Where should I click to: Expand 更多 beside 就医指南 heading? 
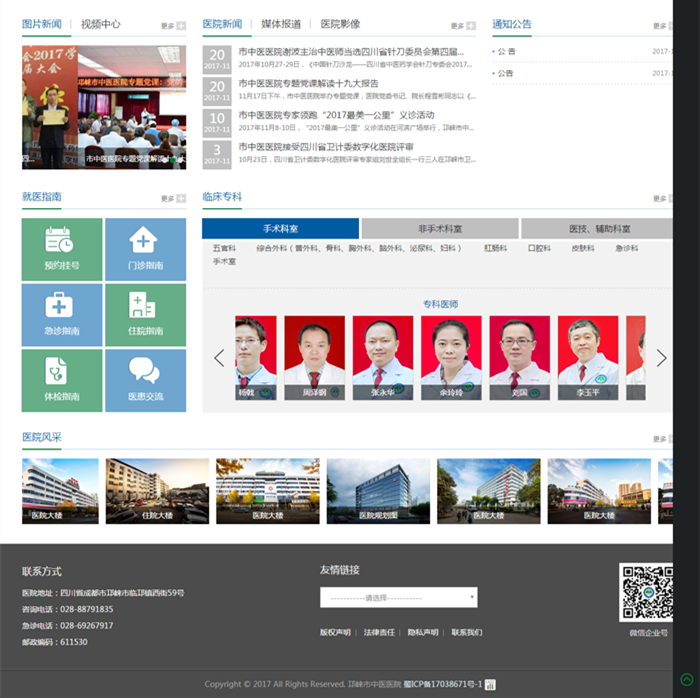click(x=173, y=198)
